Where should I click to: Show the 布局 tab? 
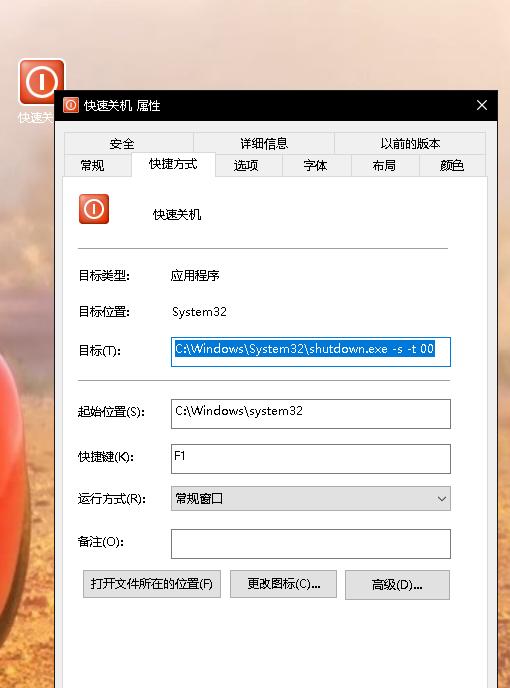[384, 165]
